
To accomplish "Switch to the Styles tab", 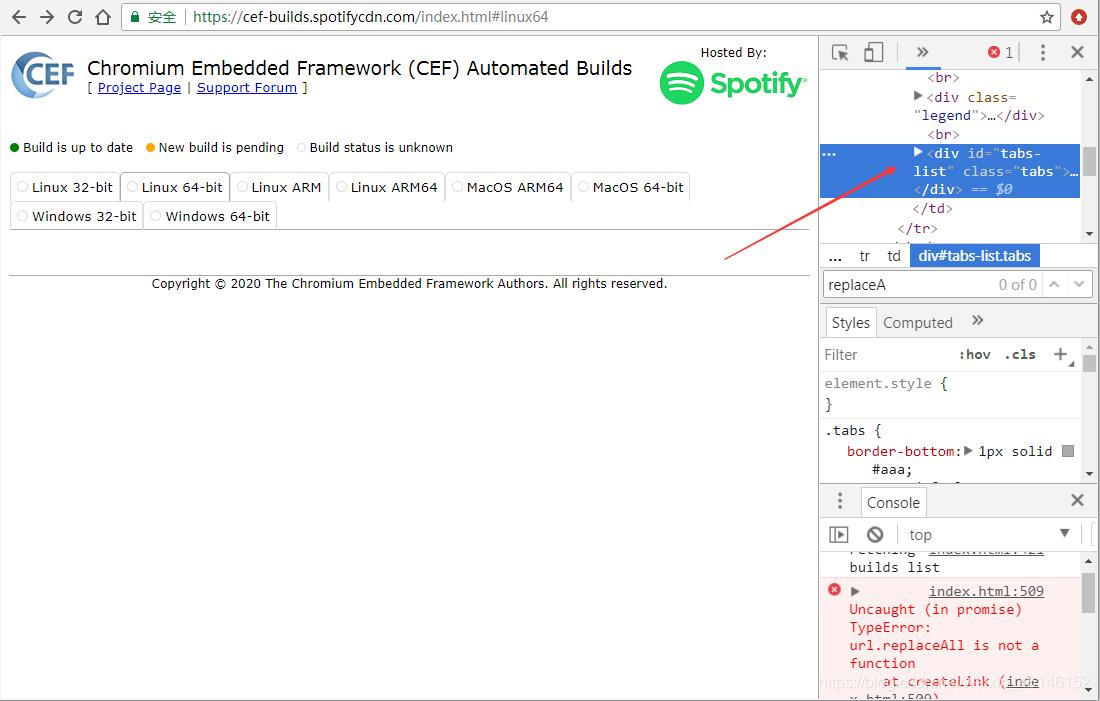I will (850, 323).
